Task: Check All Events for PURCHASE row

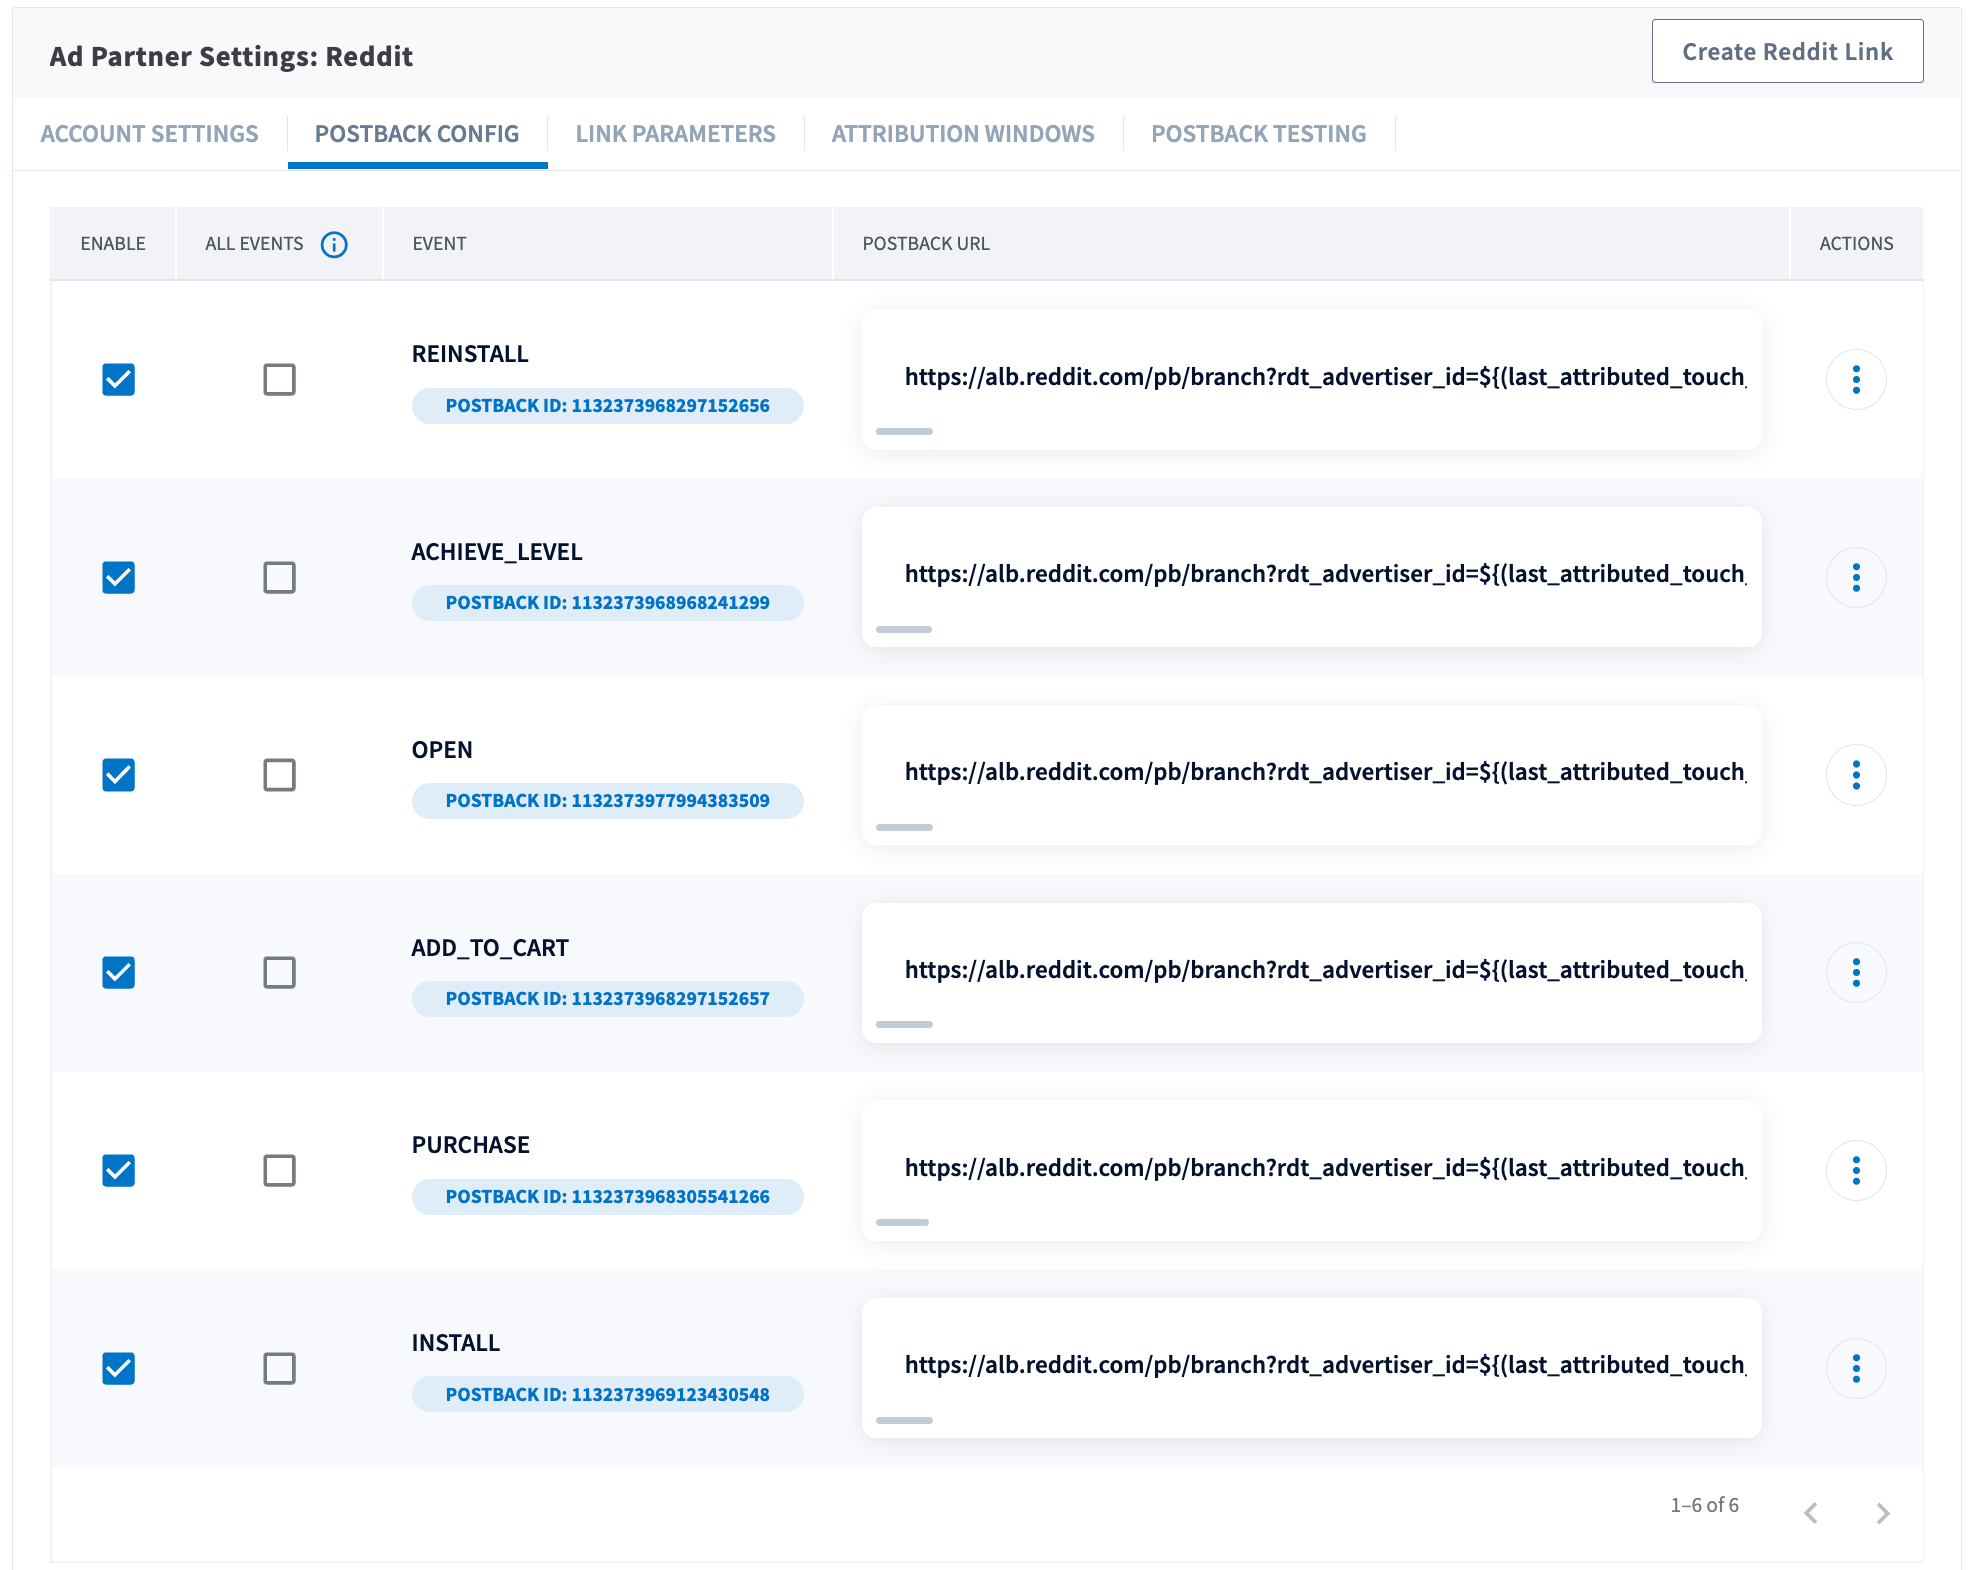Action: point(279,1170)
